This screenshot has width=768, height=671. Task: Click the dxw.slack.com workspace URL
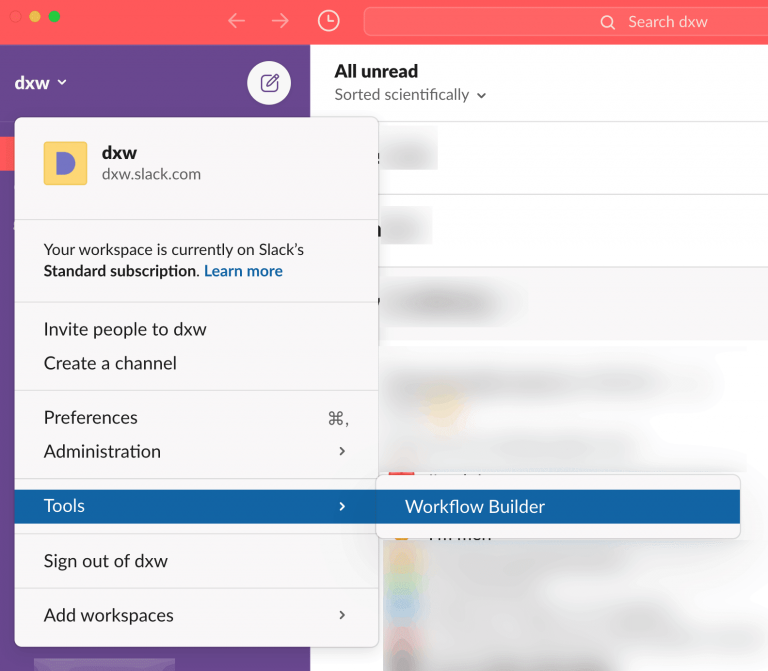151,174
